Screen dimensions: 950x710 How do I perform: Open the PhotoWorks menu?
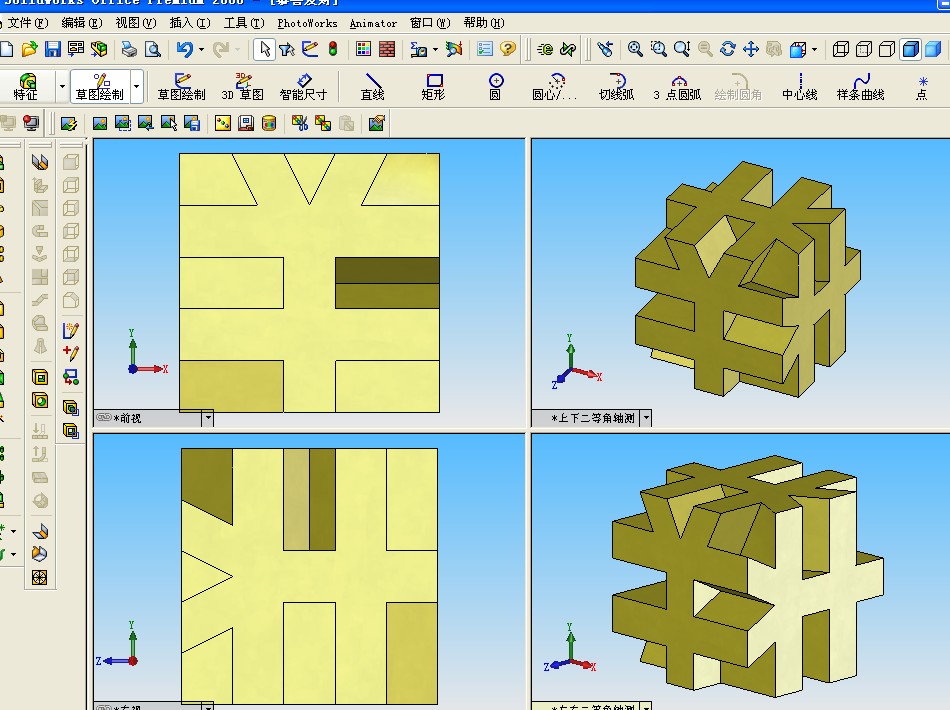307,23
